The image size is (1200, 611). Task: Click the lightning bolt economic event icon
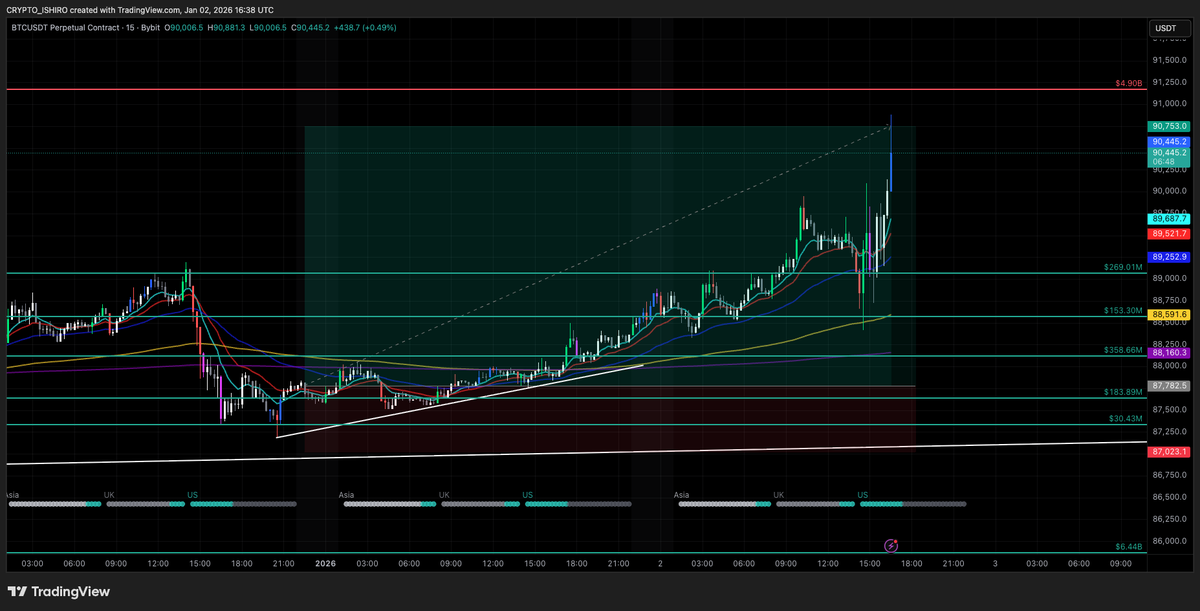[892, 545]
